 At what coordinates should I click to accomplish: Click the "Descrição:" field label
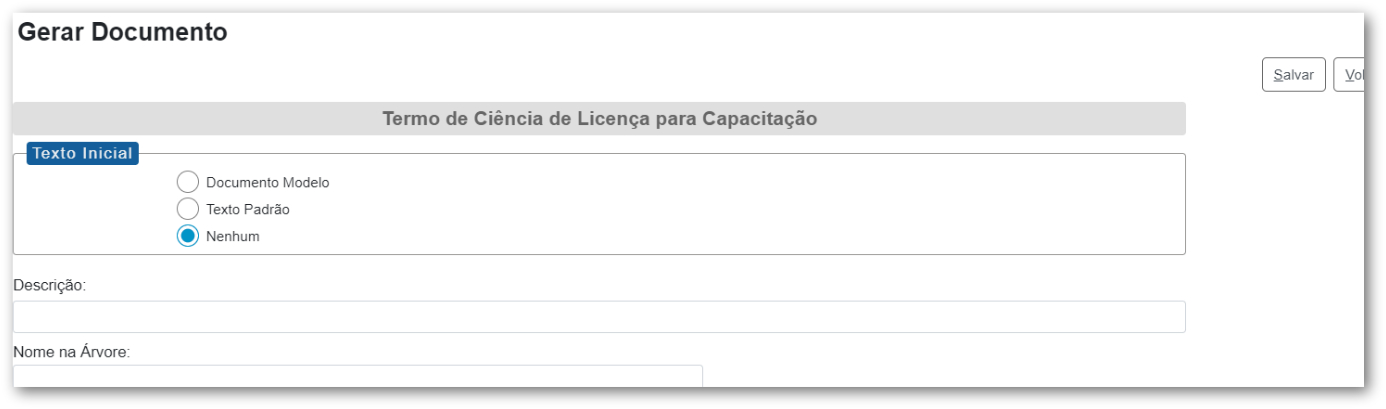[x=50, y=285]
